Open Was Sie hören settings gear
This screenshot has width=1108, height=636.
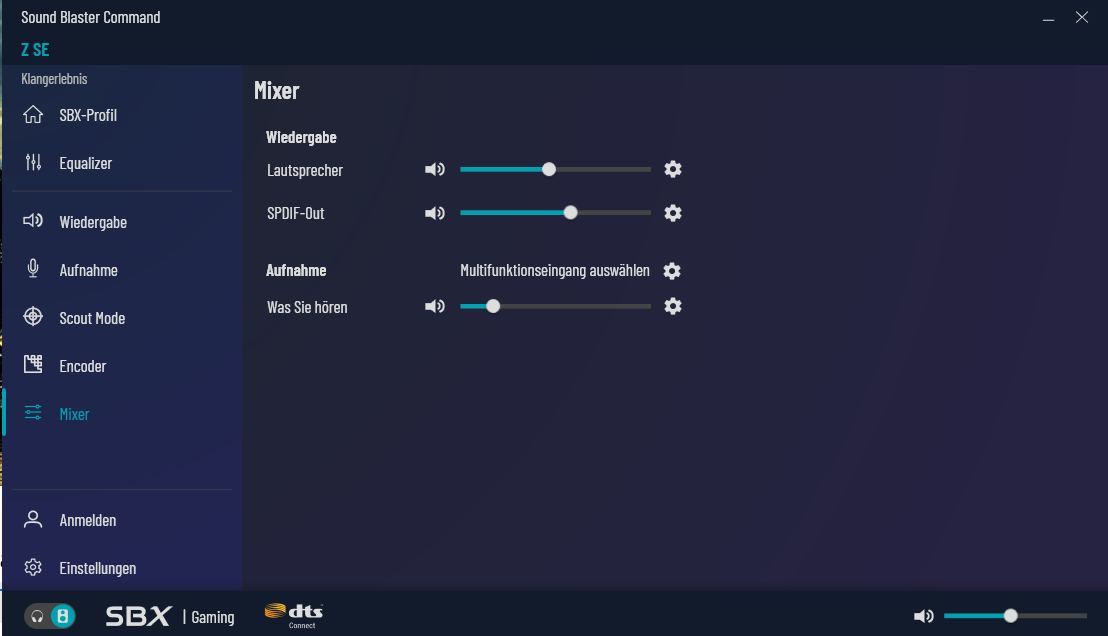[673, 306]
